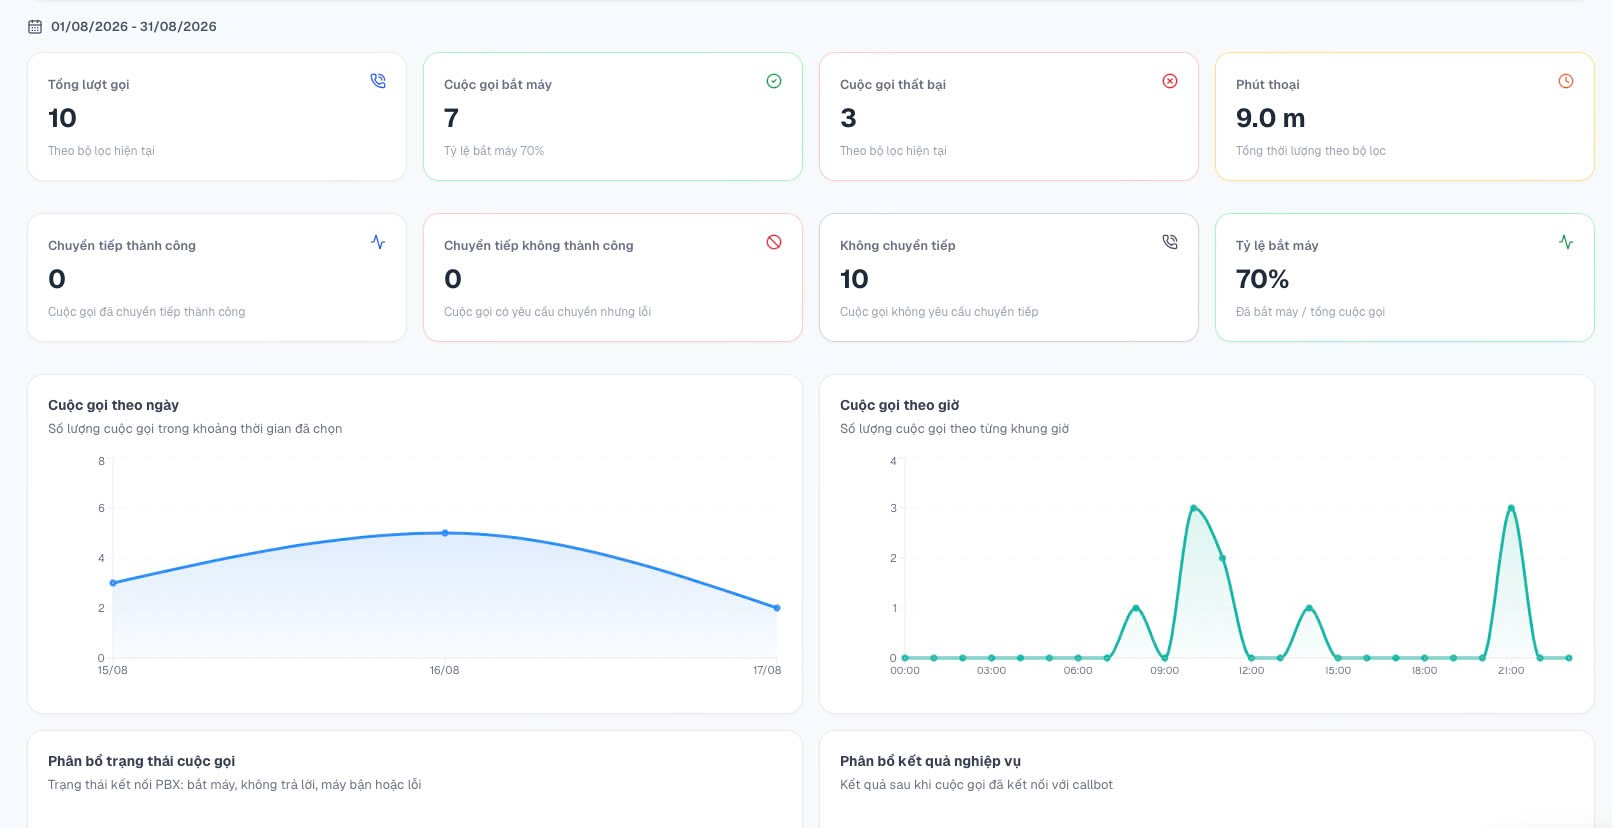Select the 21:00 peak point on hourly chart
Viewport: 1612px width, 828px height.
point(1511,508)
